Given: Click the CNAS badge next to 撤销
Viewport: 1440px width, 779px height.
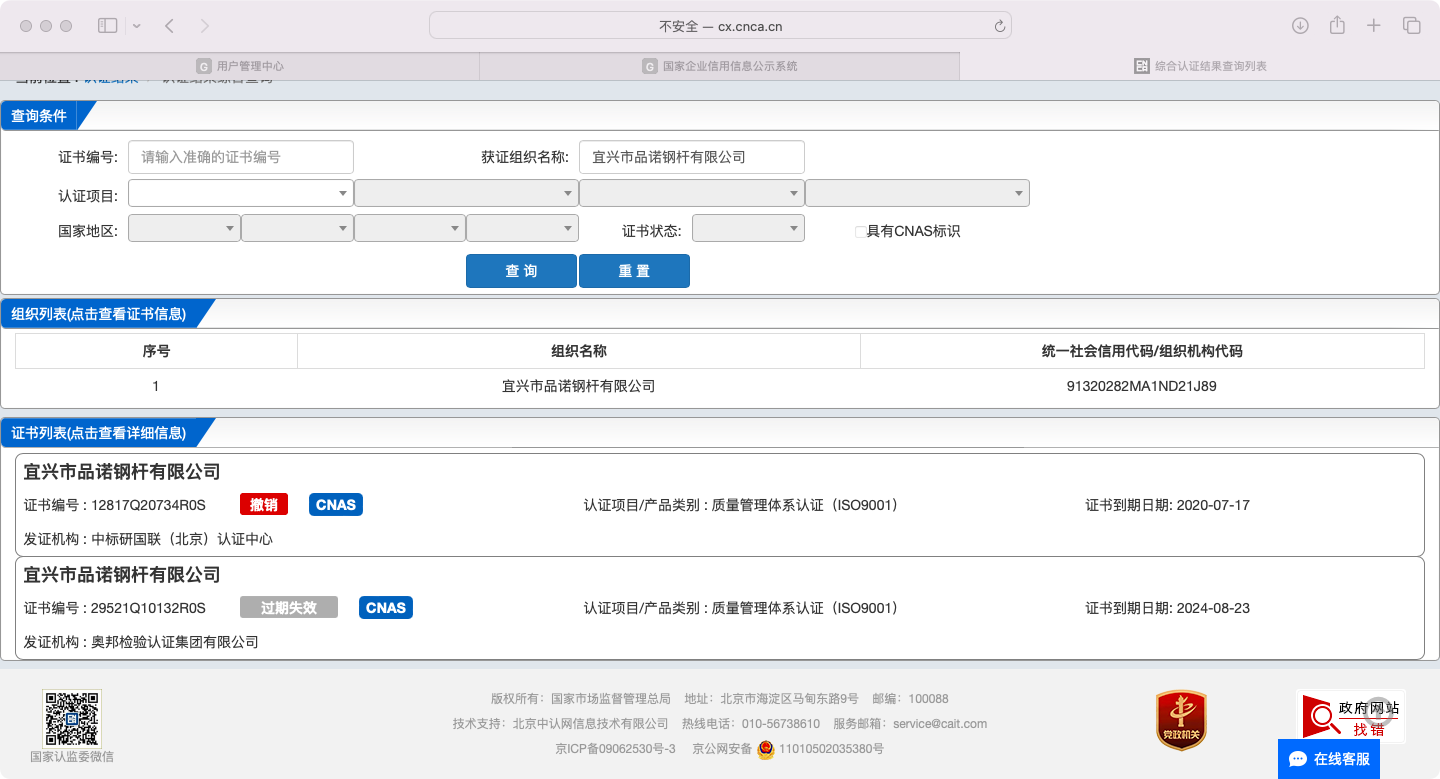Looking at the screenshot, I should click(336, 505).
